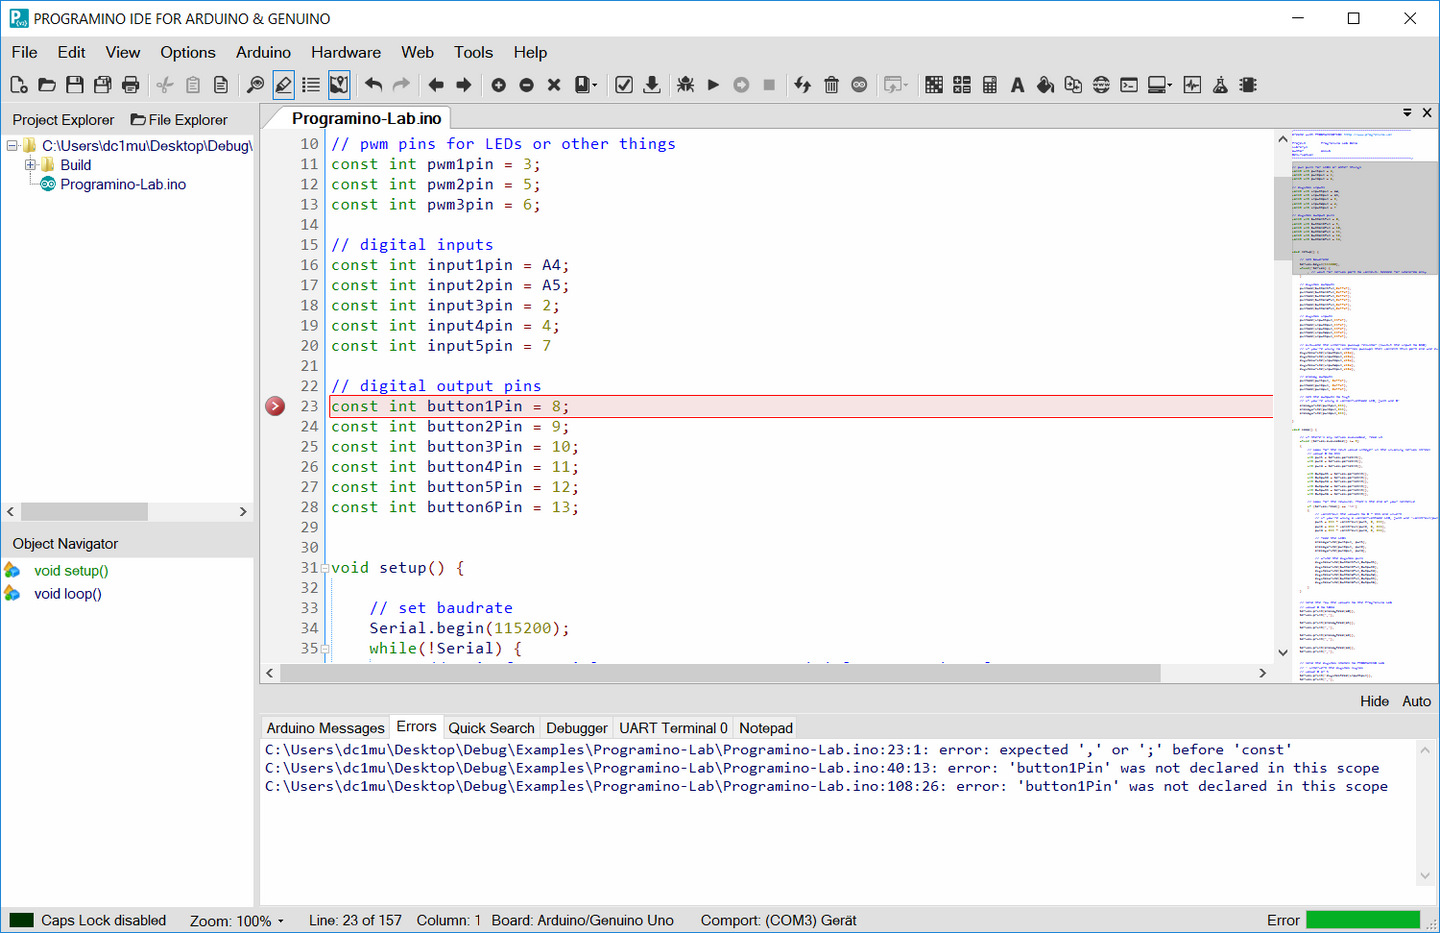Open the bookmark list dropdown
The width and height of the screenshot is (1440, 933).
586,85
